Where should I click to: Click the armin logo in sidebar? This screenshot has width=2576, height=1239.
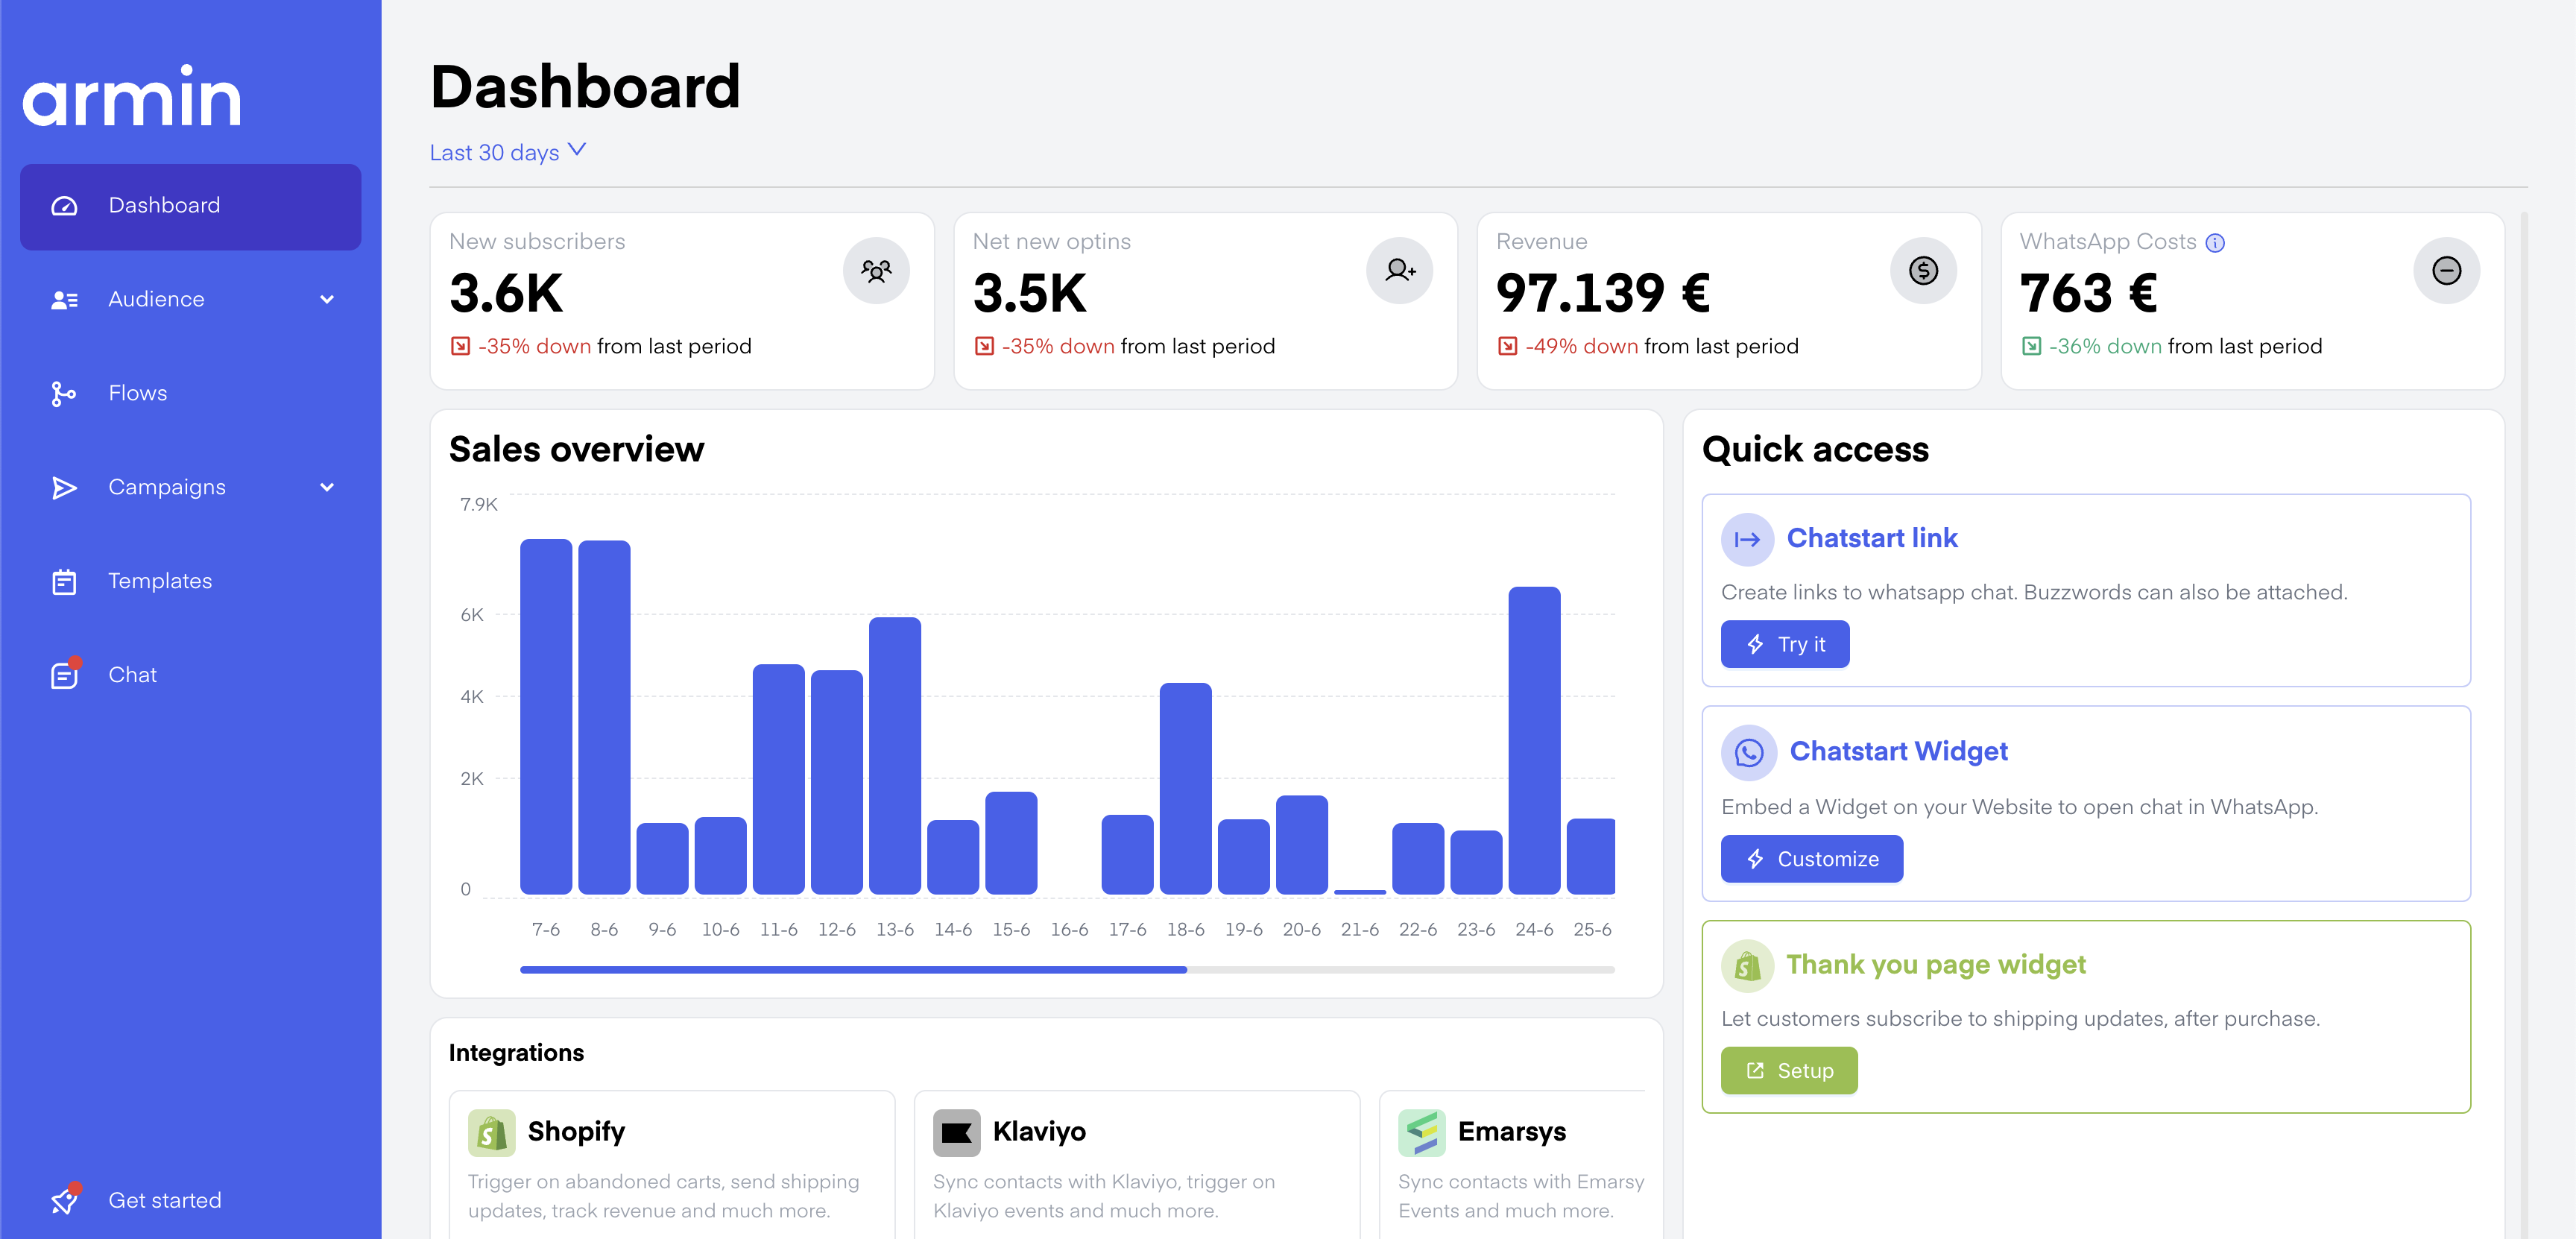click(x=132, y=97)
